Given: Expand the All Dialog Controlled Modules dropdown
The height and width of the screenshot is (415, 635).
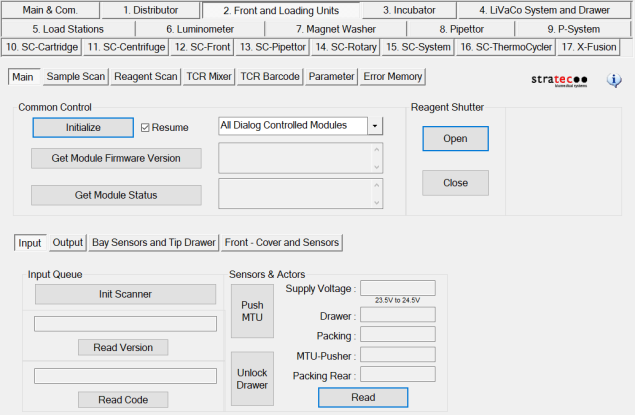Looking at the screenshot, I should click(375, 126).
